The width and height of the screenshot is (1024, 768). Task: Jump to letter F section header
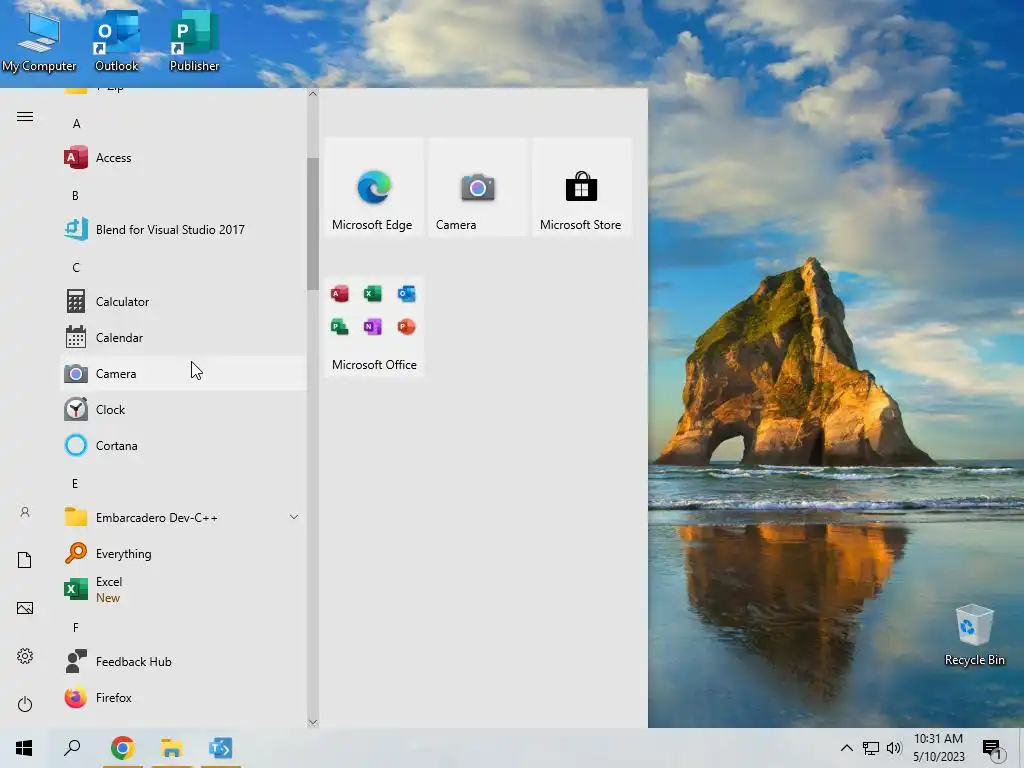(x=76, y=627)
